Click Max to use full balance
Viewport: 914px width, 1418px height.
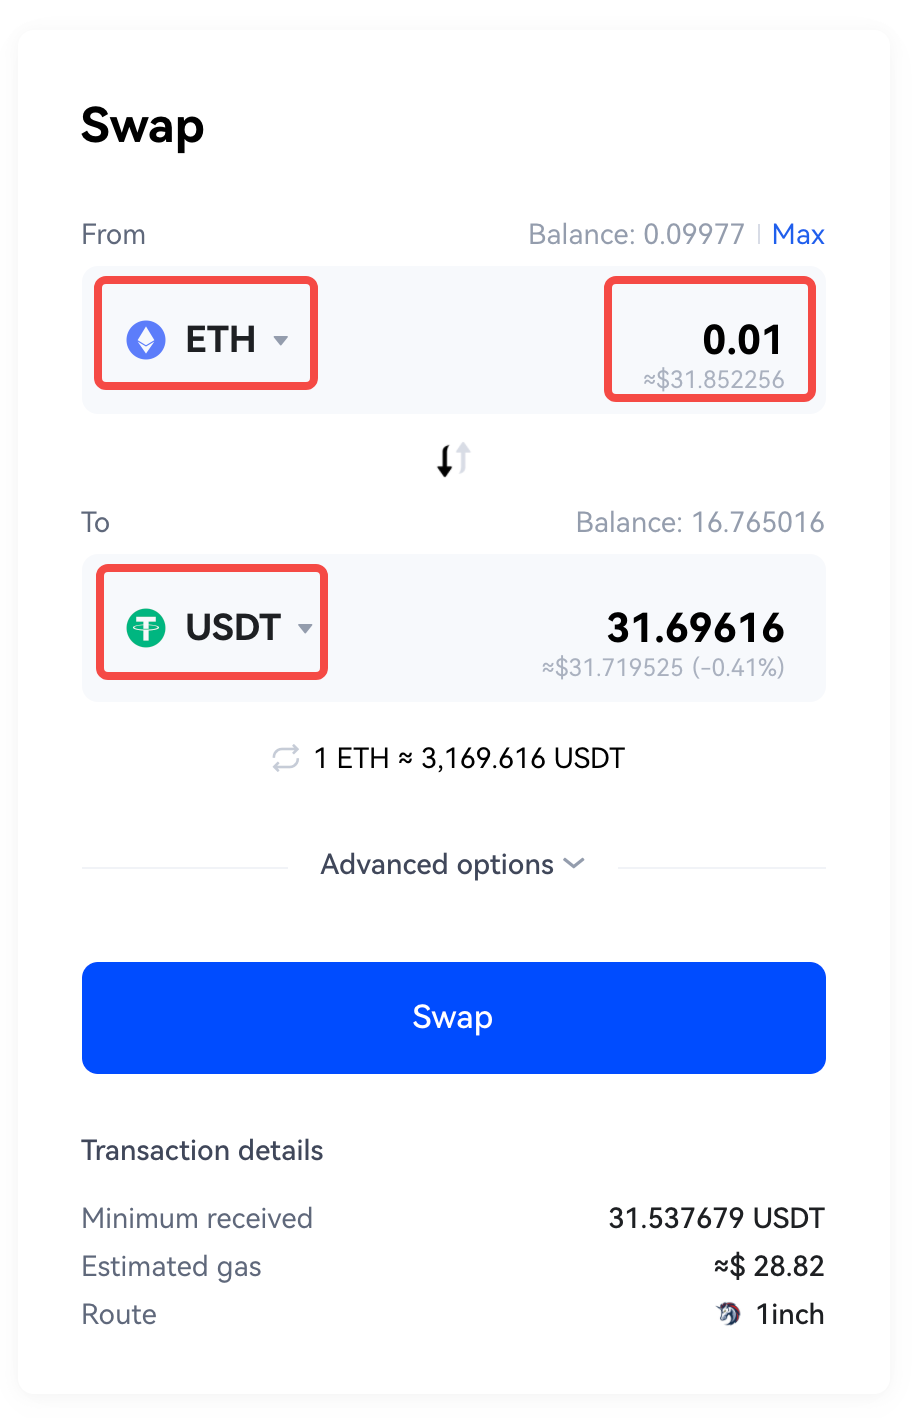[x=798, y=234]
